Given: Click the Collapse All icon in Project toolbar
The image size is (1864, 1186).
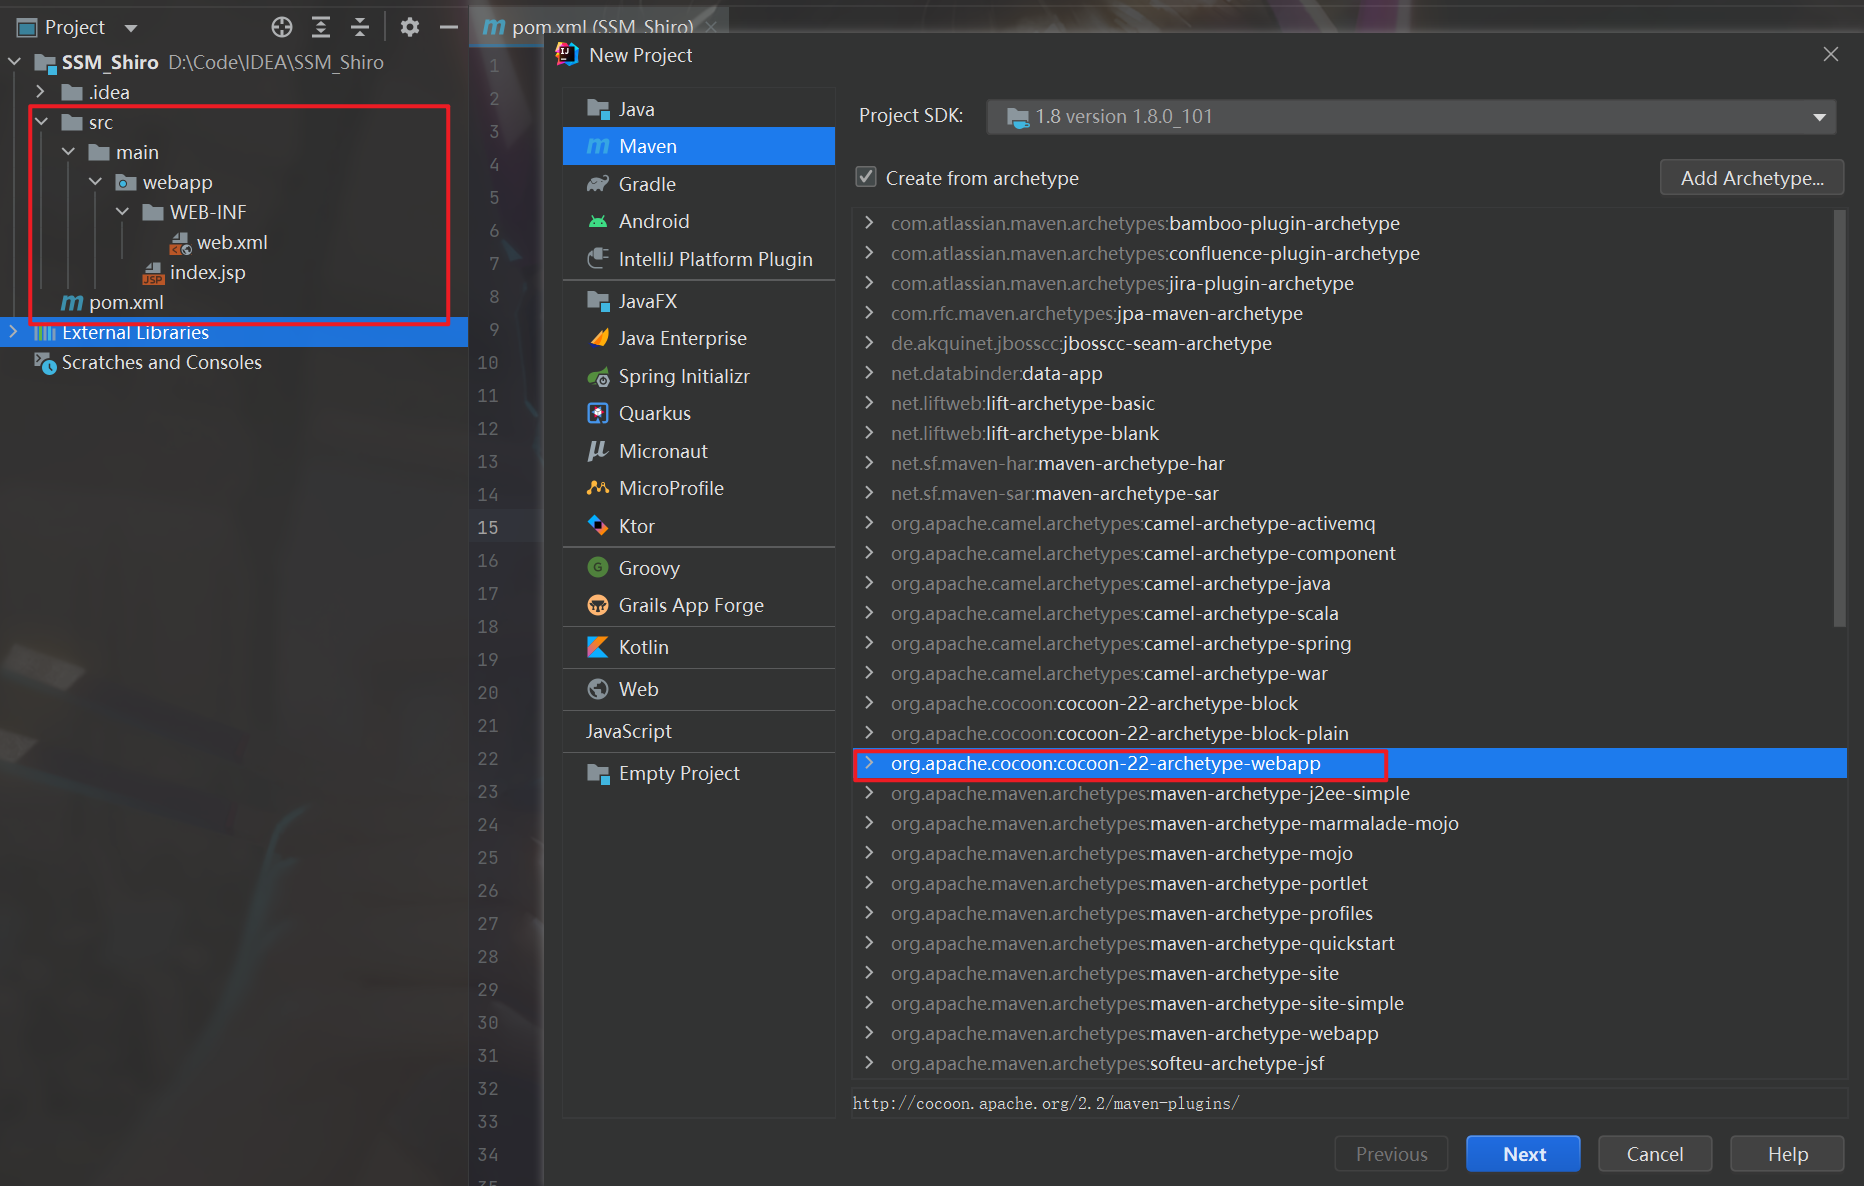Looking at the screenshot, I should [x=360, y=27].
